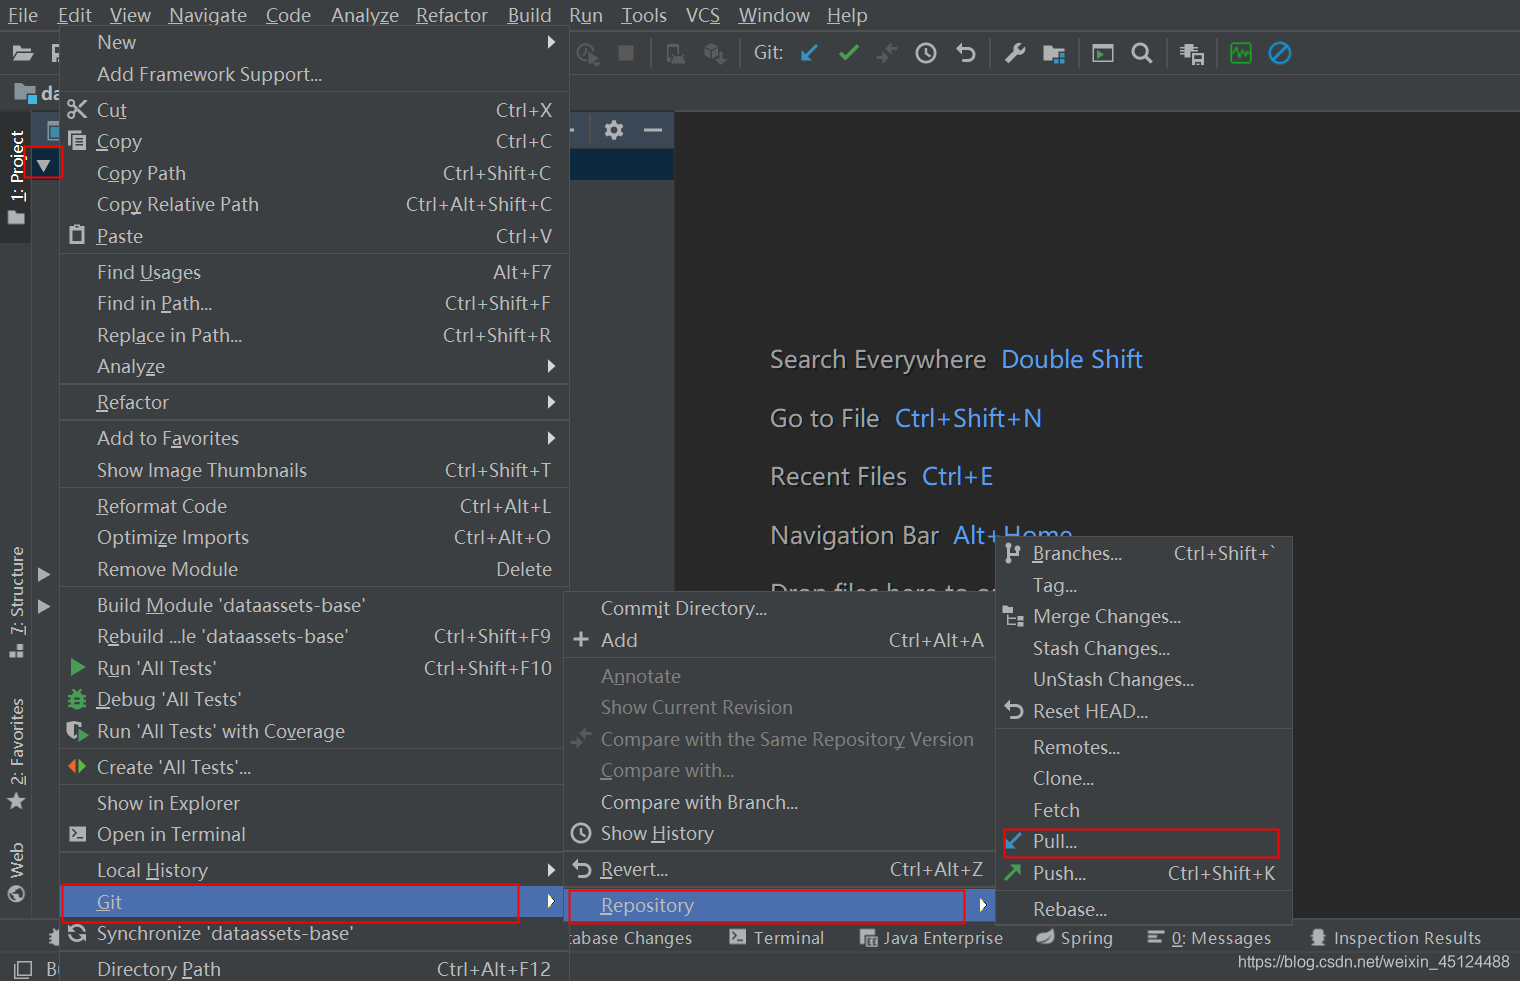This screenshot has width=1520, height=981.
Task: Expand the New submenu
Action: point(314,42)
